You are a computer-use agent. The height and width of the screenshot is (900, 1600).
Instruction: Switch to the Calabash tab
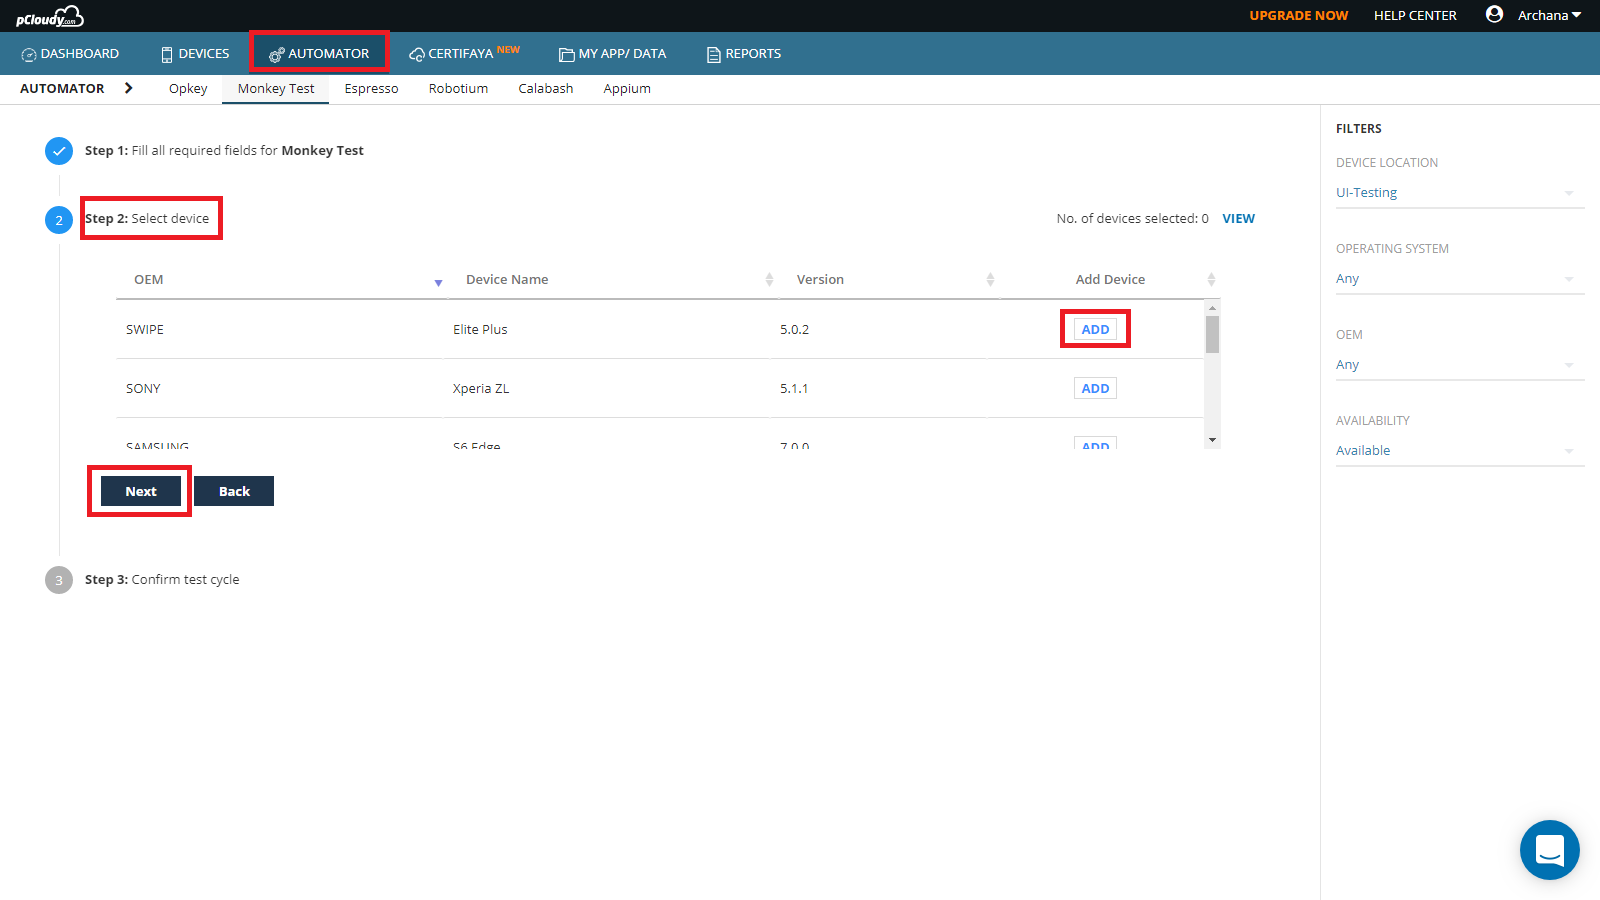pos(546,89)
